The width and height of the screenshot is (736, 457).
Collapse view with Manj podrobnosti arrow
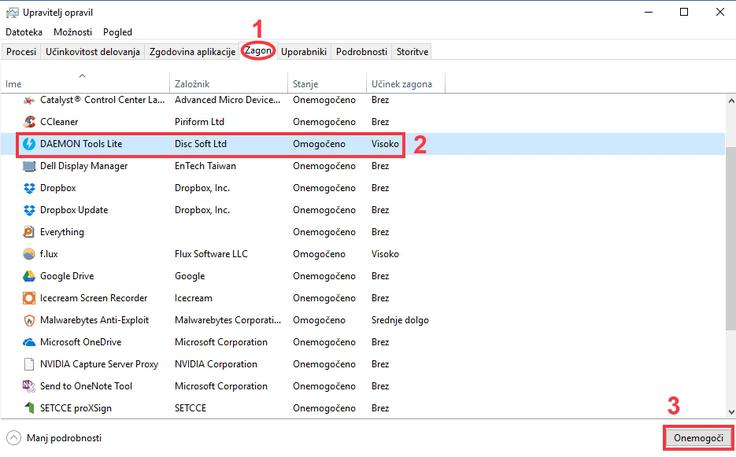(14, 438)
